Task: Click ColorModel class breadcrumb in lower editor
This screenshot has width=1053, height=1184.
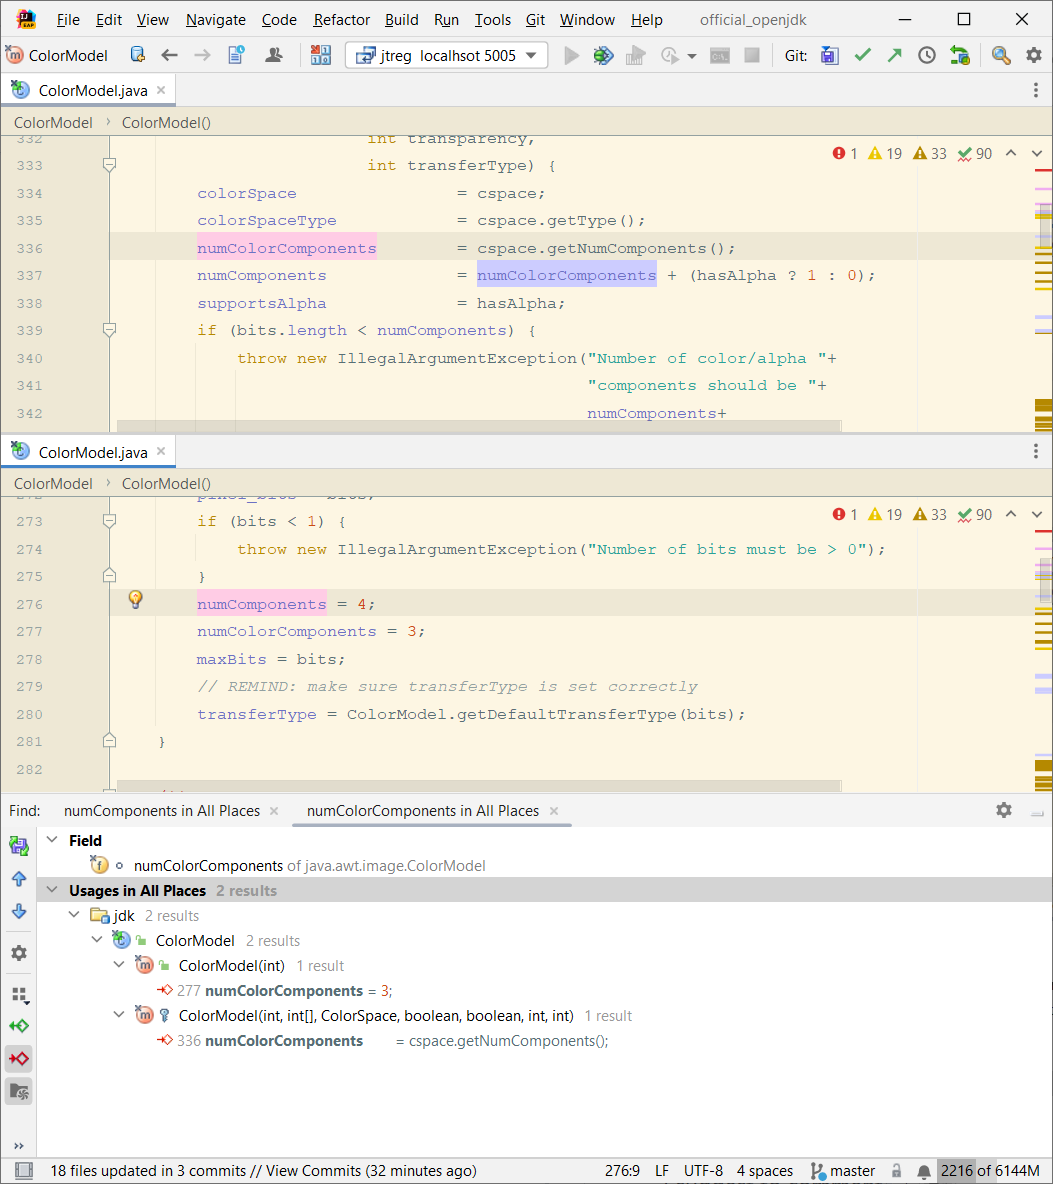Action: [x=53, y=483]
